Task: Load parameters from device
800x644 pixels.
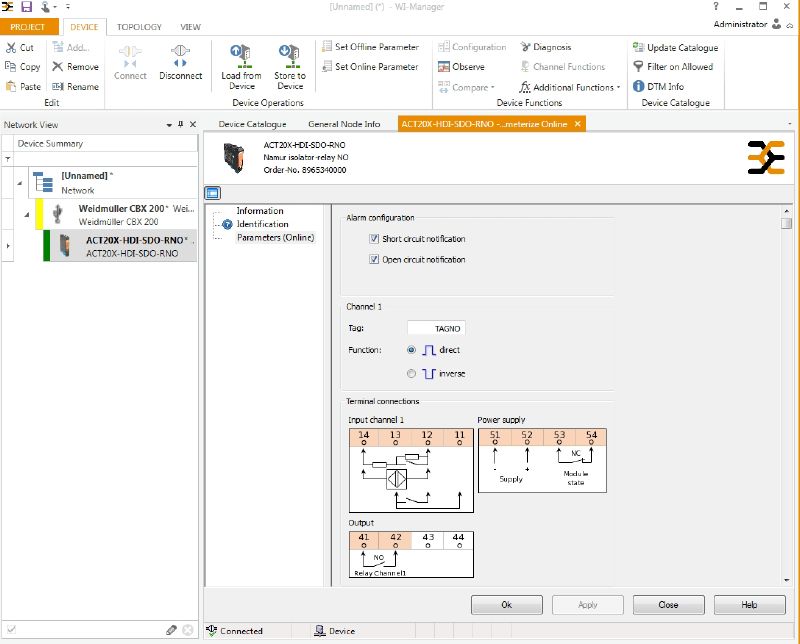Action: [x=241, y=67]
